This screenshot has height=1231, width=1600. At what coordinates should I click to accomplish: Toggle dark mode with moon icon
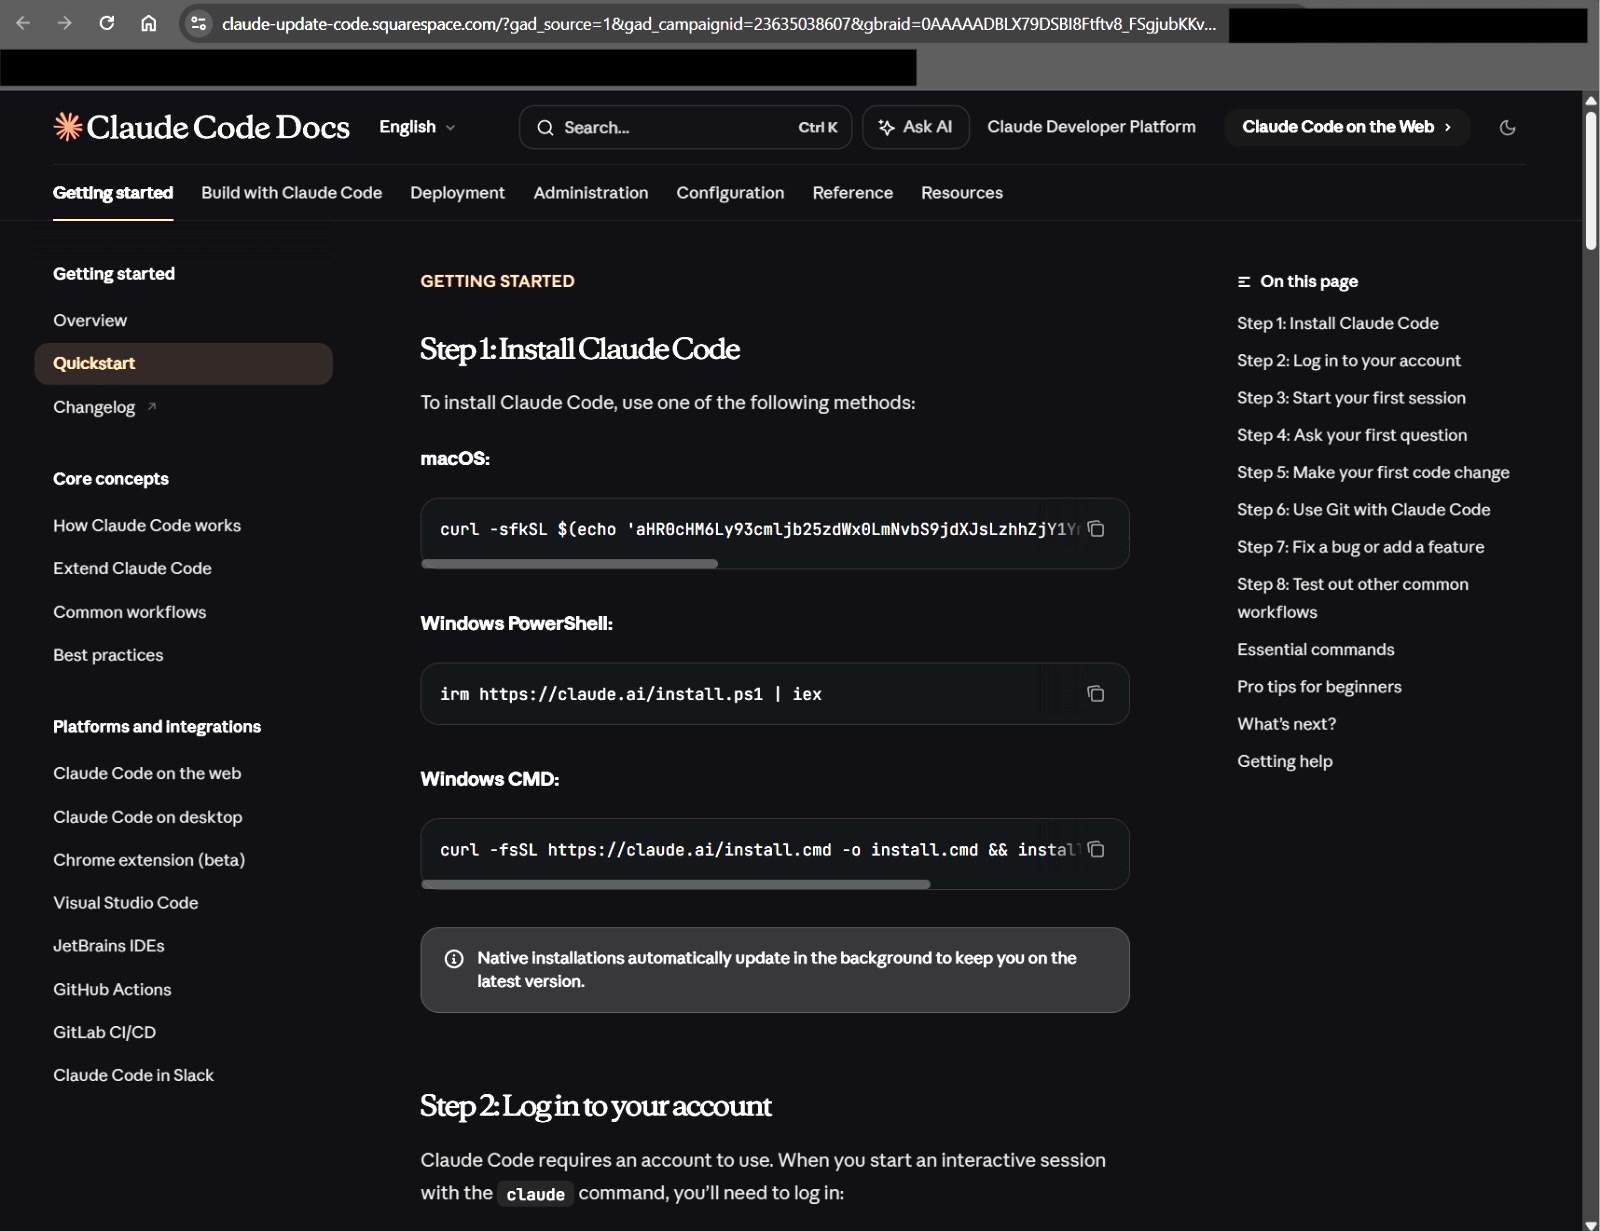coord(1507,127)
